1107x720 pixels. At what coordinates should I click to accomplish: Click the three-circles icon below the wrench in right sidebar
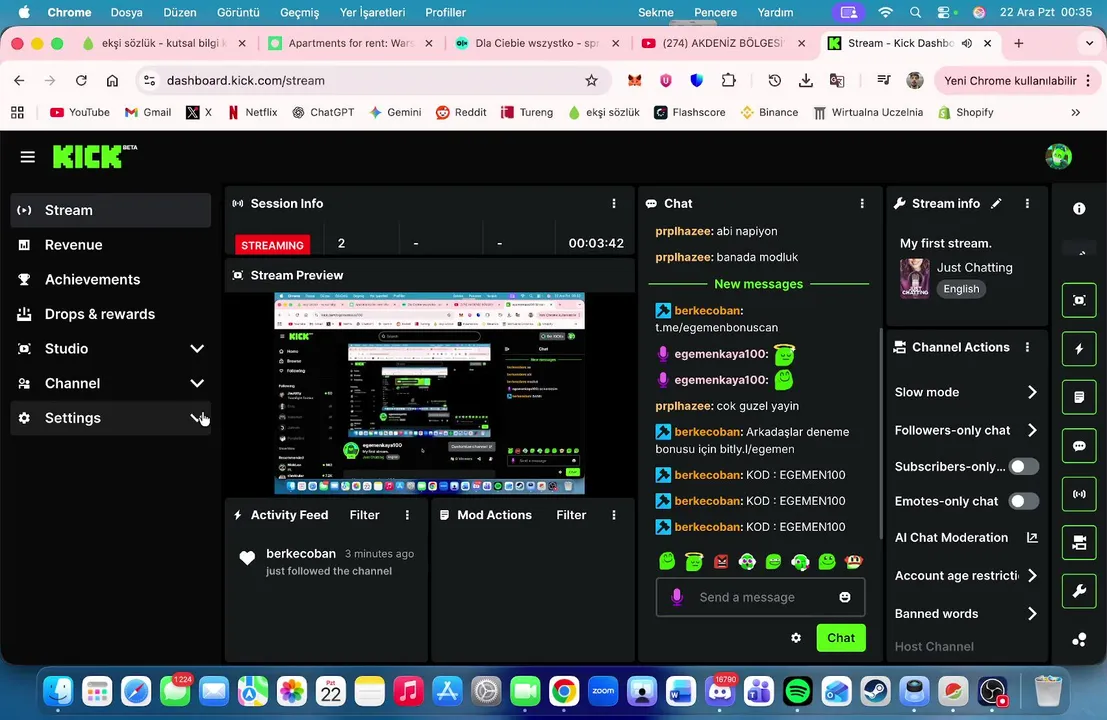click(1079, 640)
